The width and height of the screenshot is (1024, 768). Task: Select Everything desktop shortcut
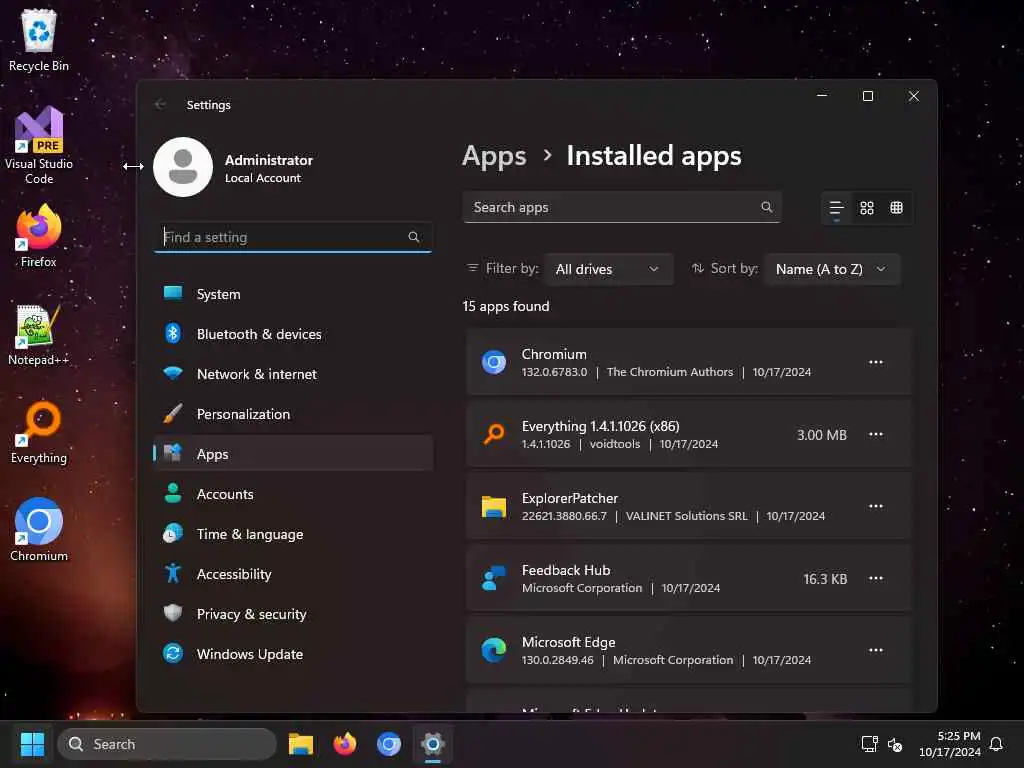(x=39, y=432)
